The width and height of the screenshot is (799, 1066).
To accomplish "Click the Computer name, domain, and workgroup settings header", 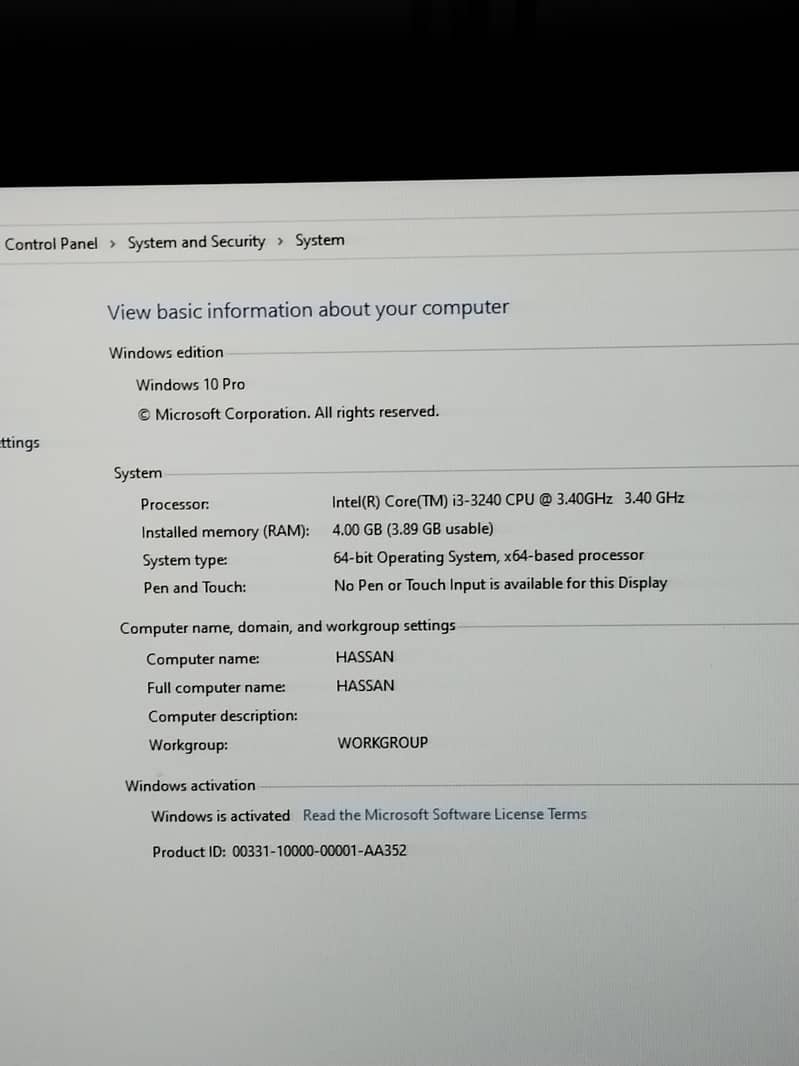I will 288,627.
